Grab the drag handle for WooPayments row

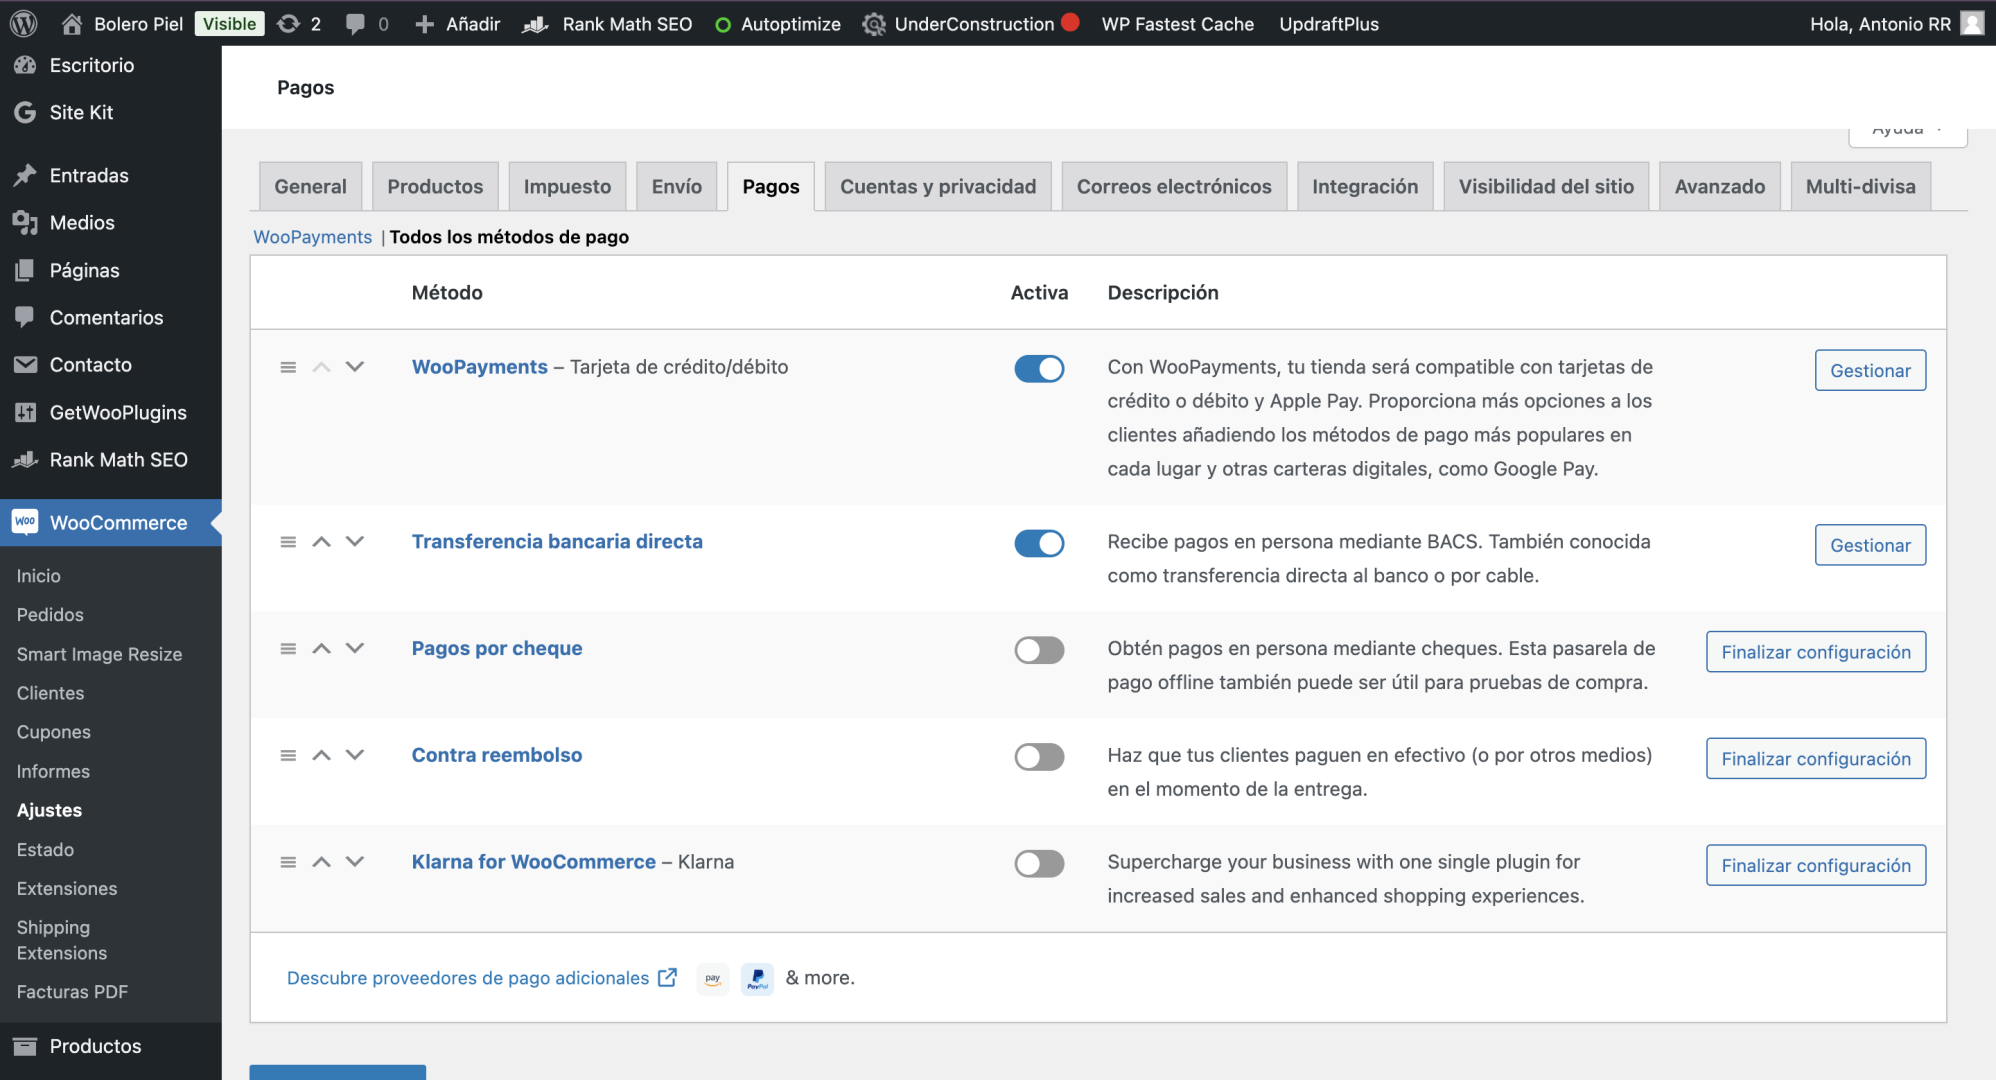click(x=288, y=367)
